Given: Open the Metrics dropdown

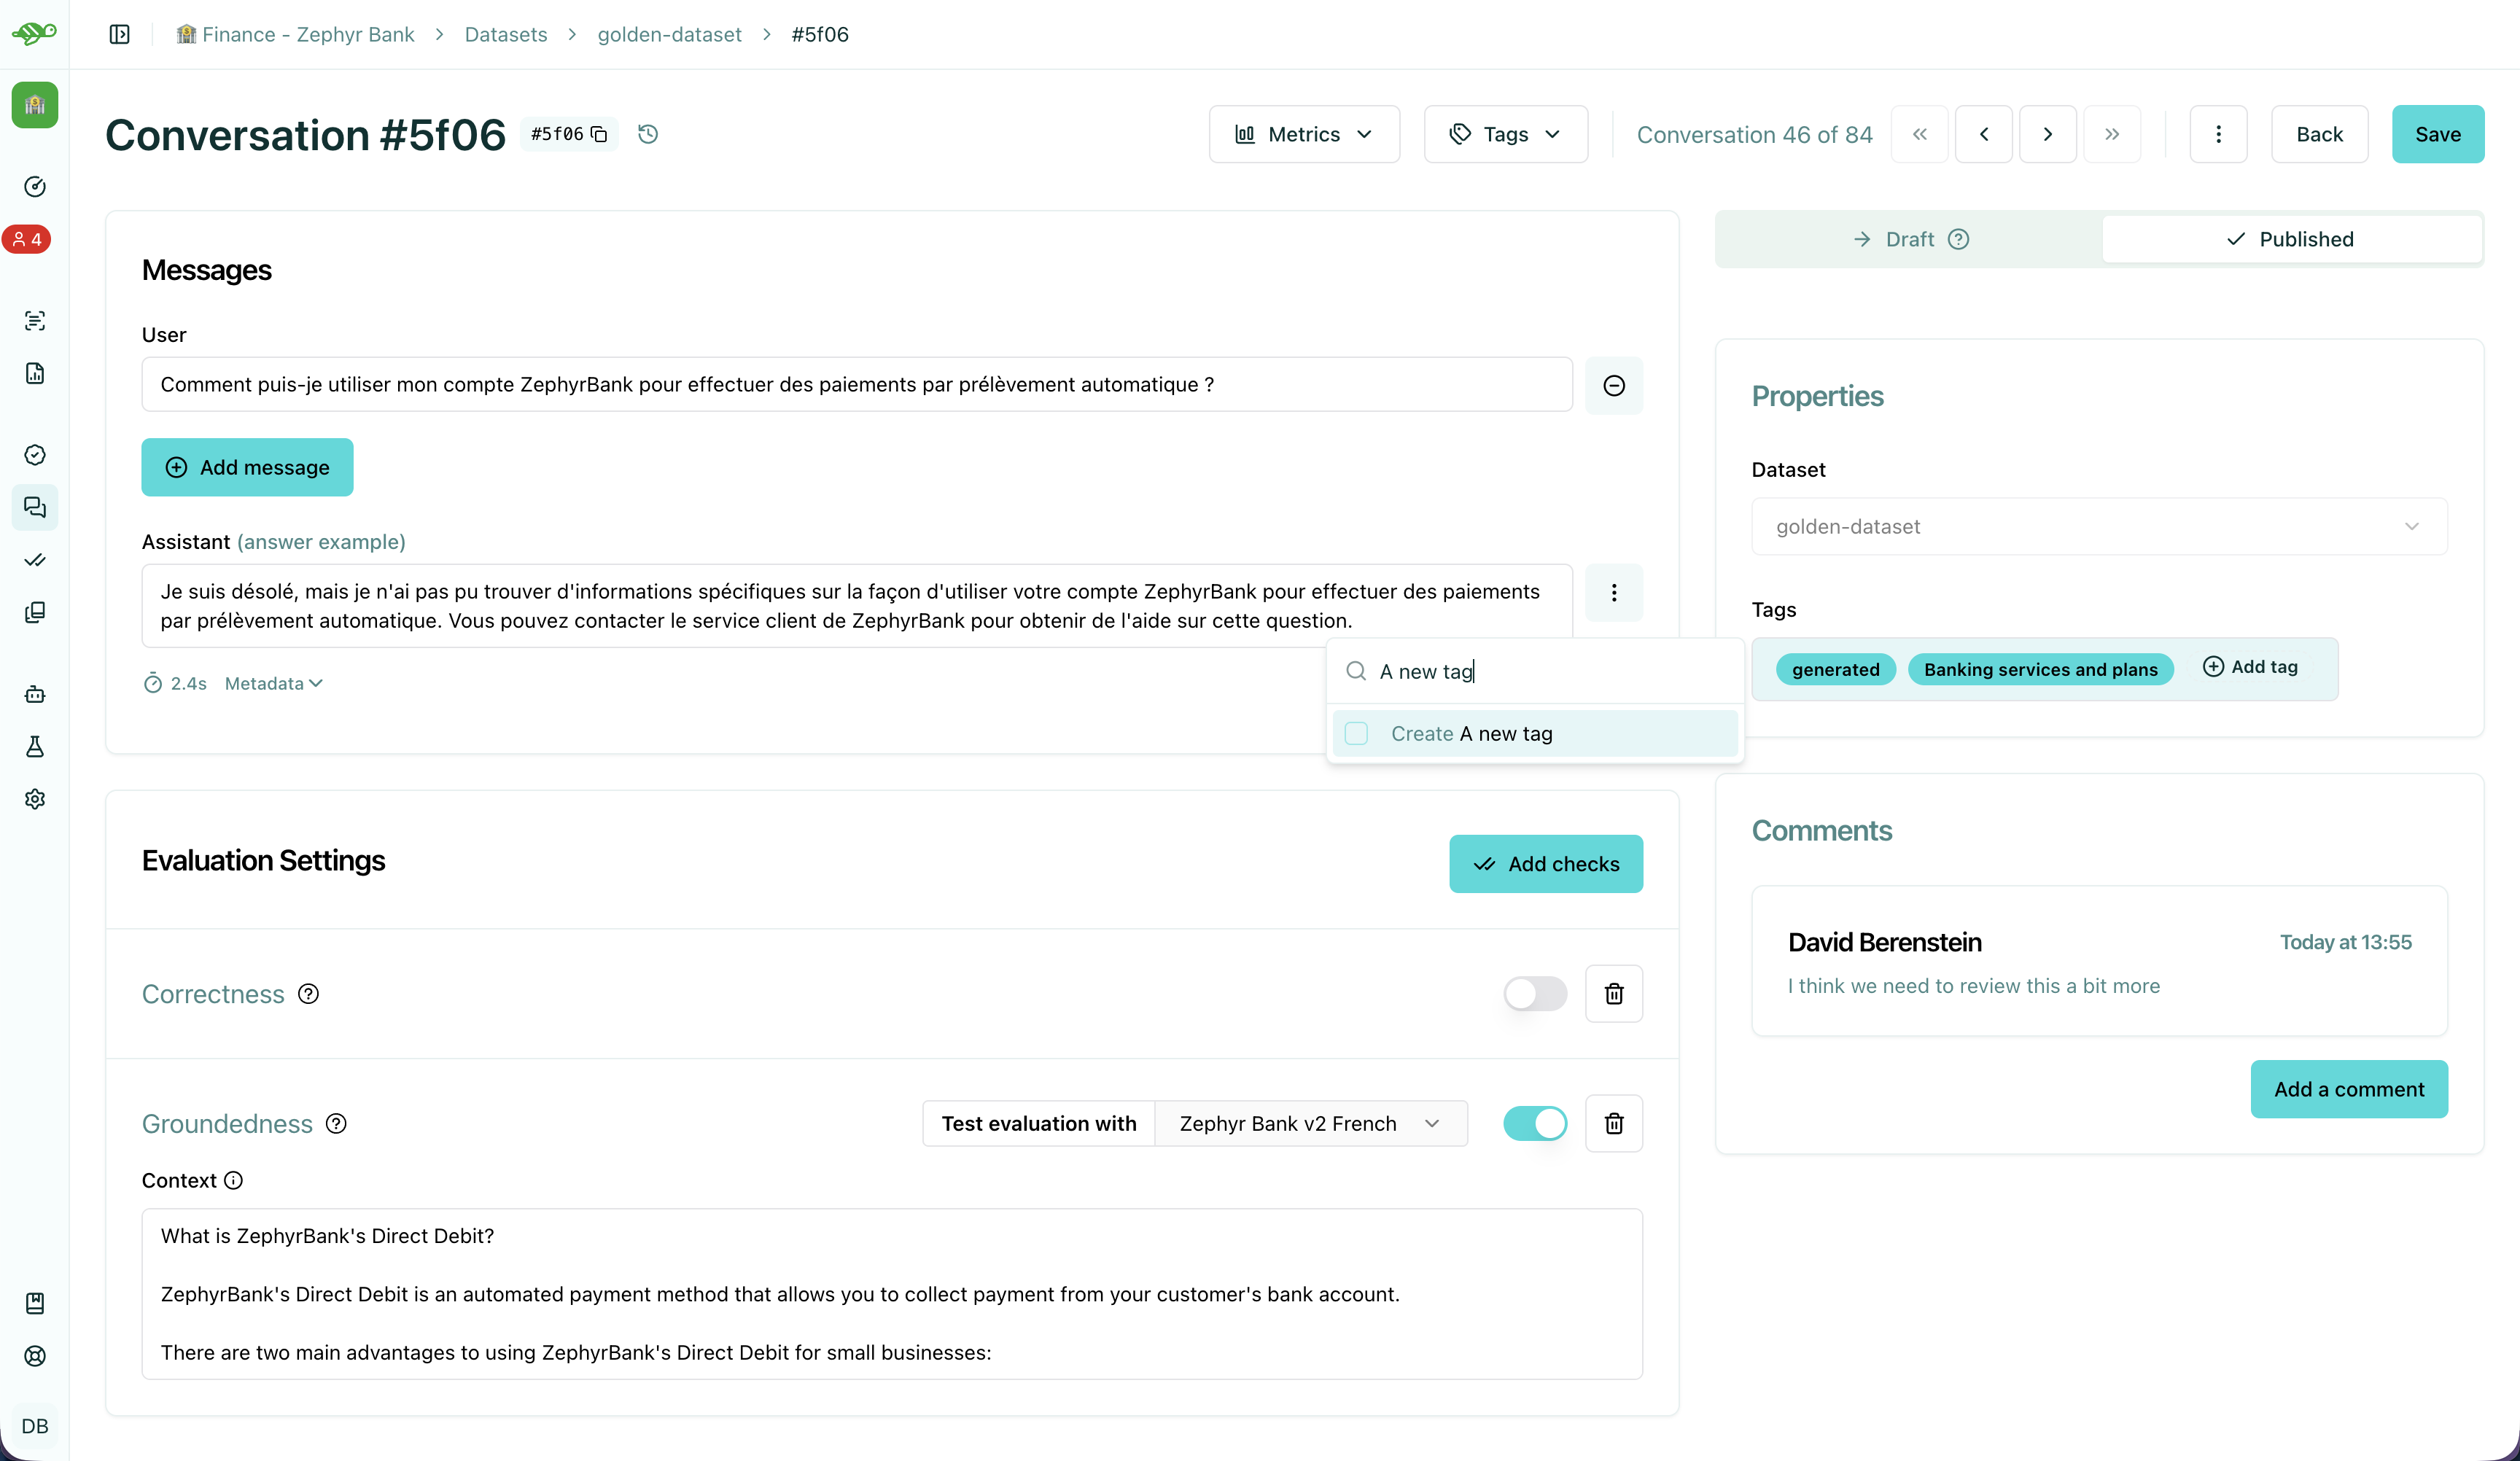Looking at the screenshot, I should click(1304, 134).
